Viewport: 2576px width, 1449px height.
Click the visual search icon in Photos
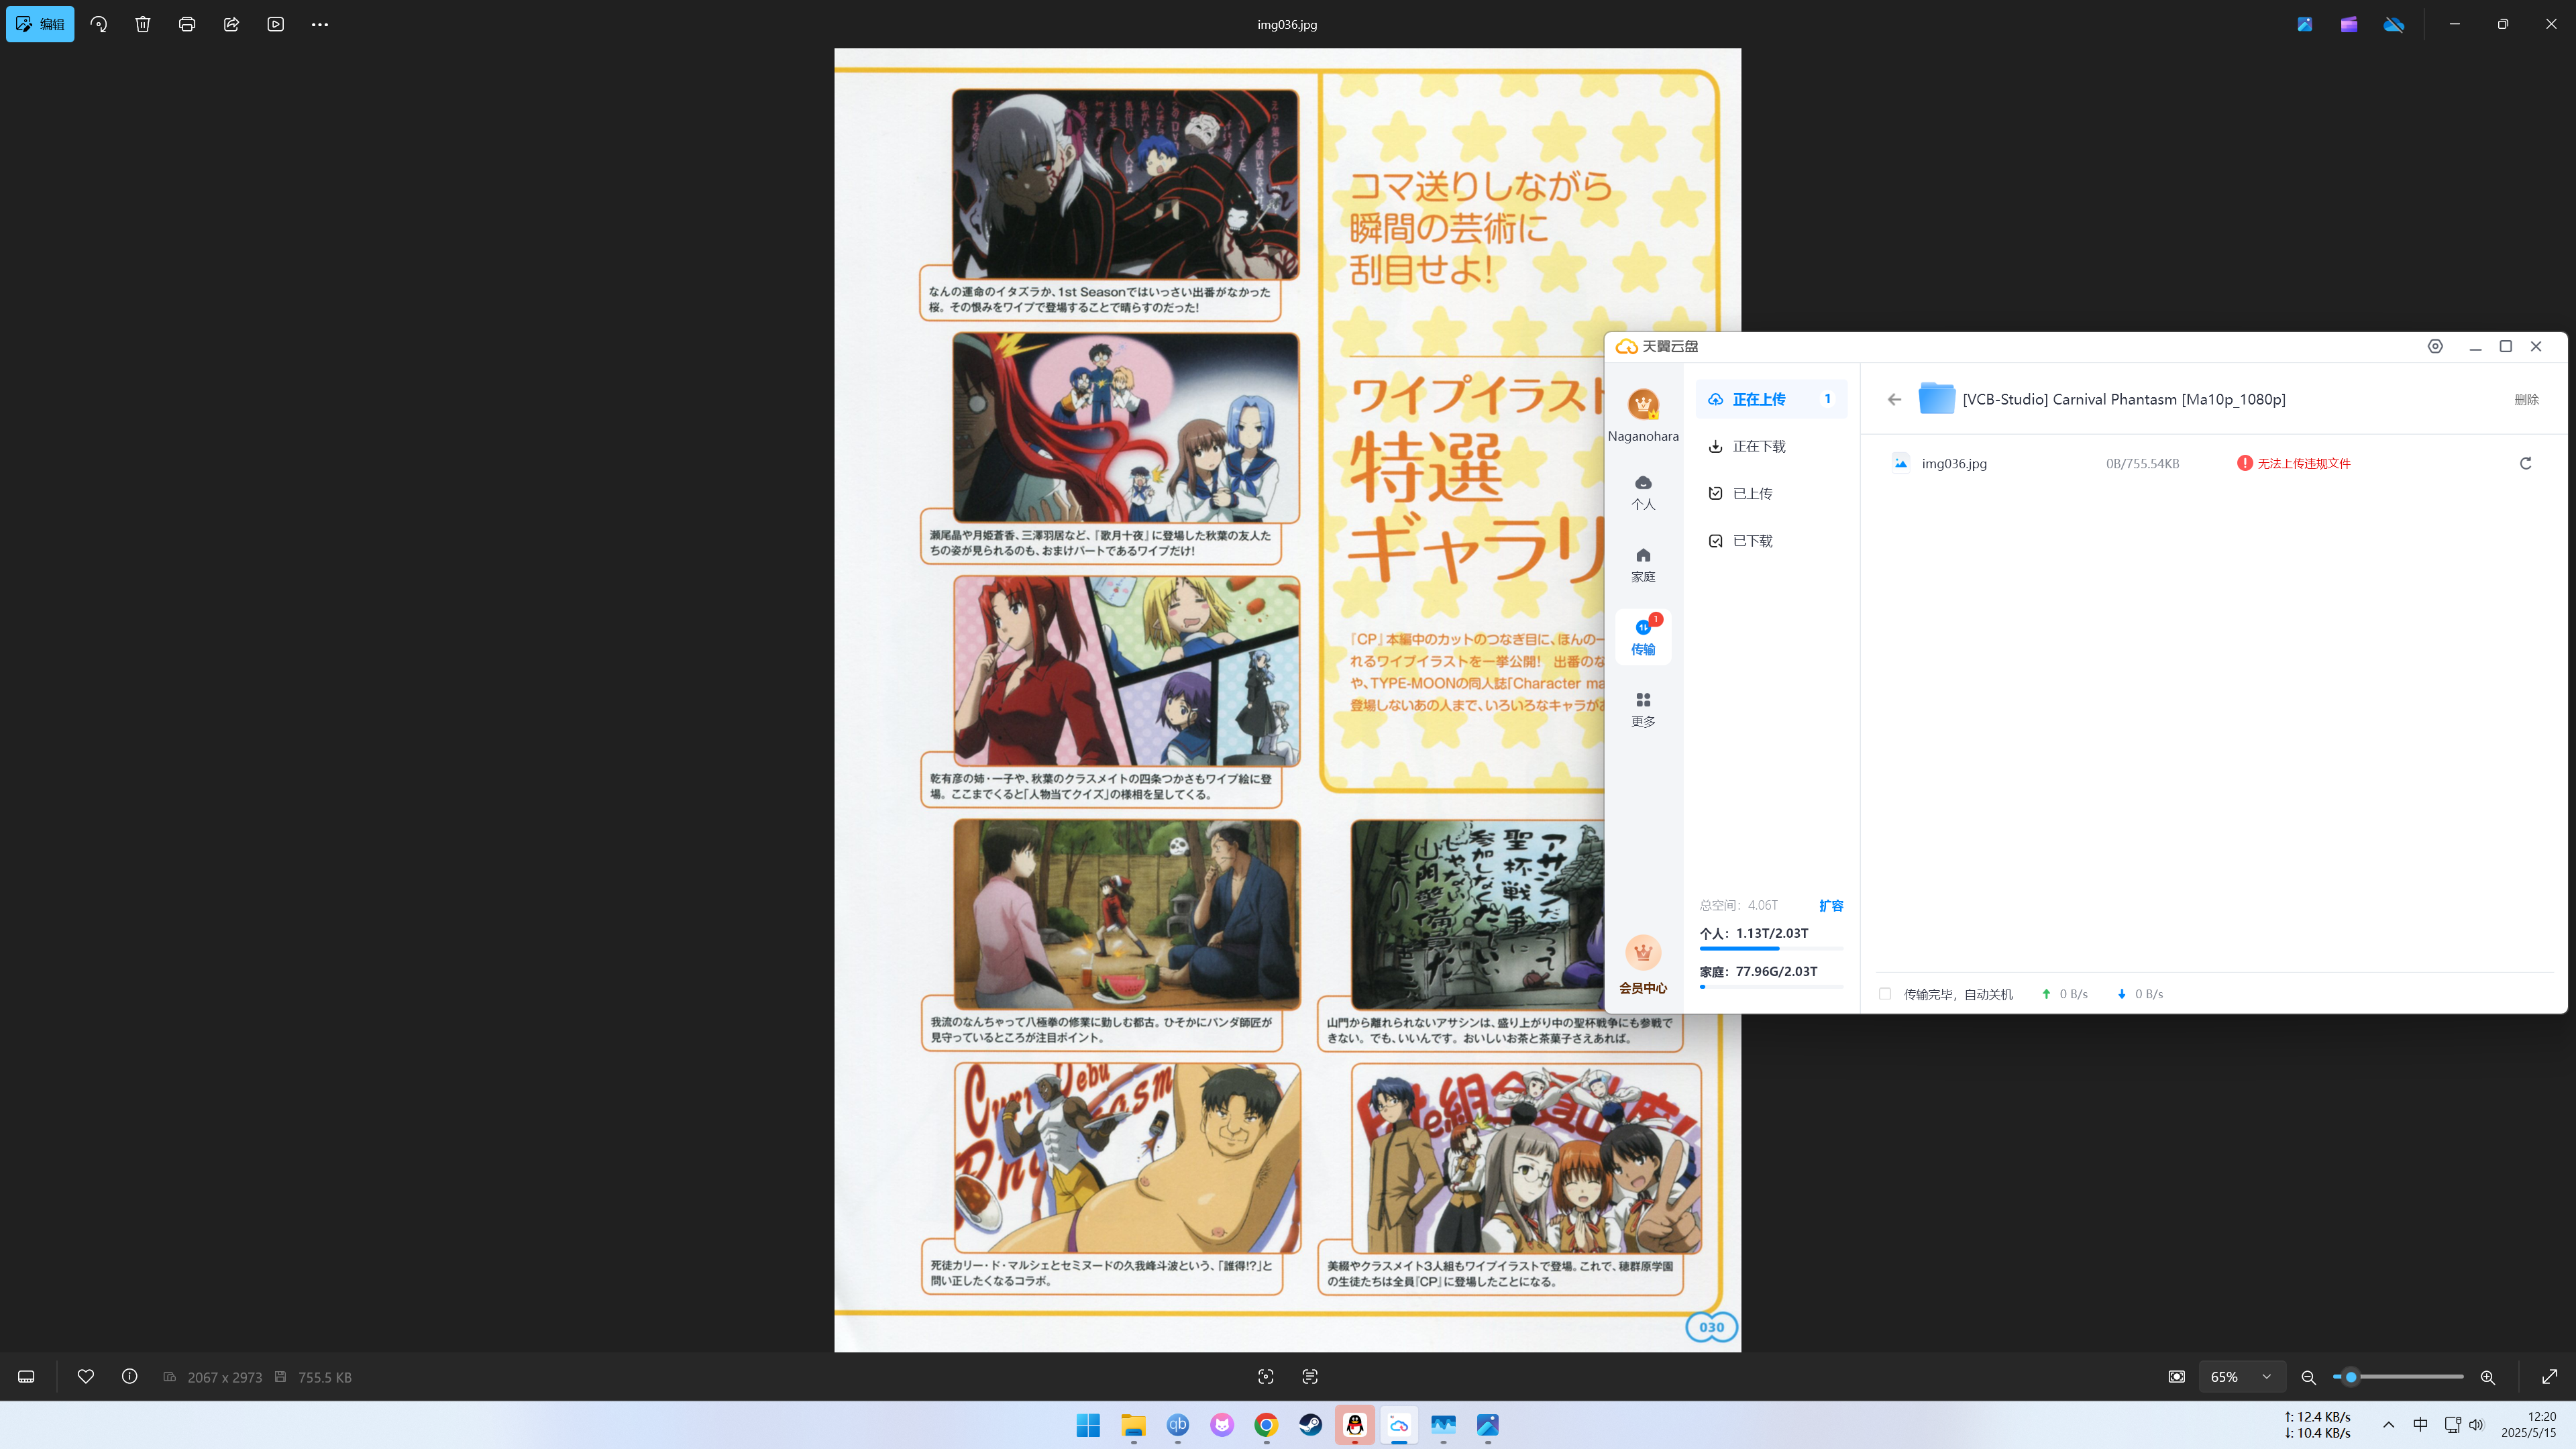(1266, 1377)
